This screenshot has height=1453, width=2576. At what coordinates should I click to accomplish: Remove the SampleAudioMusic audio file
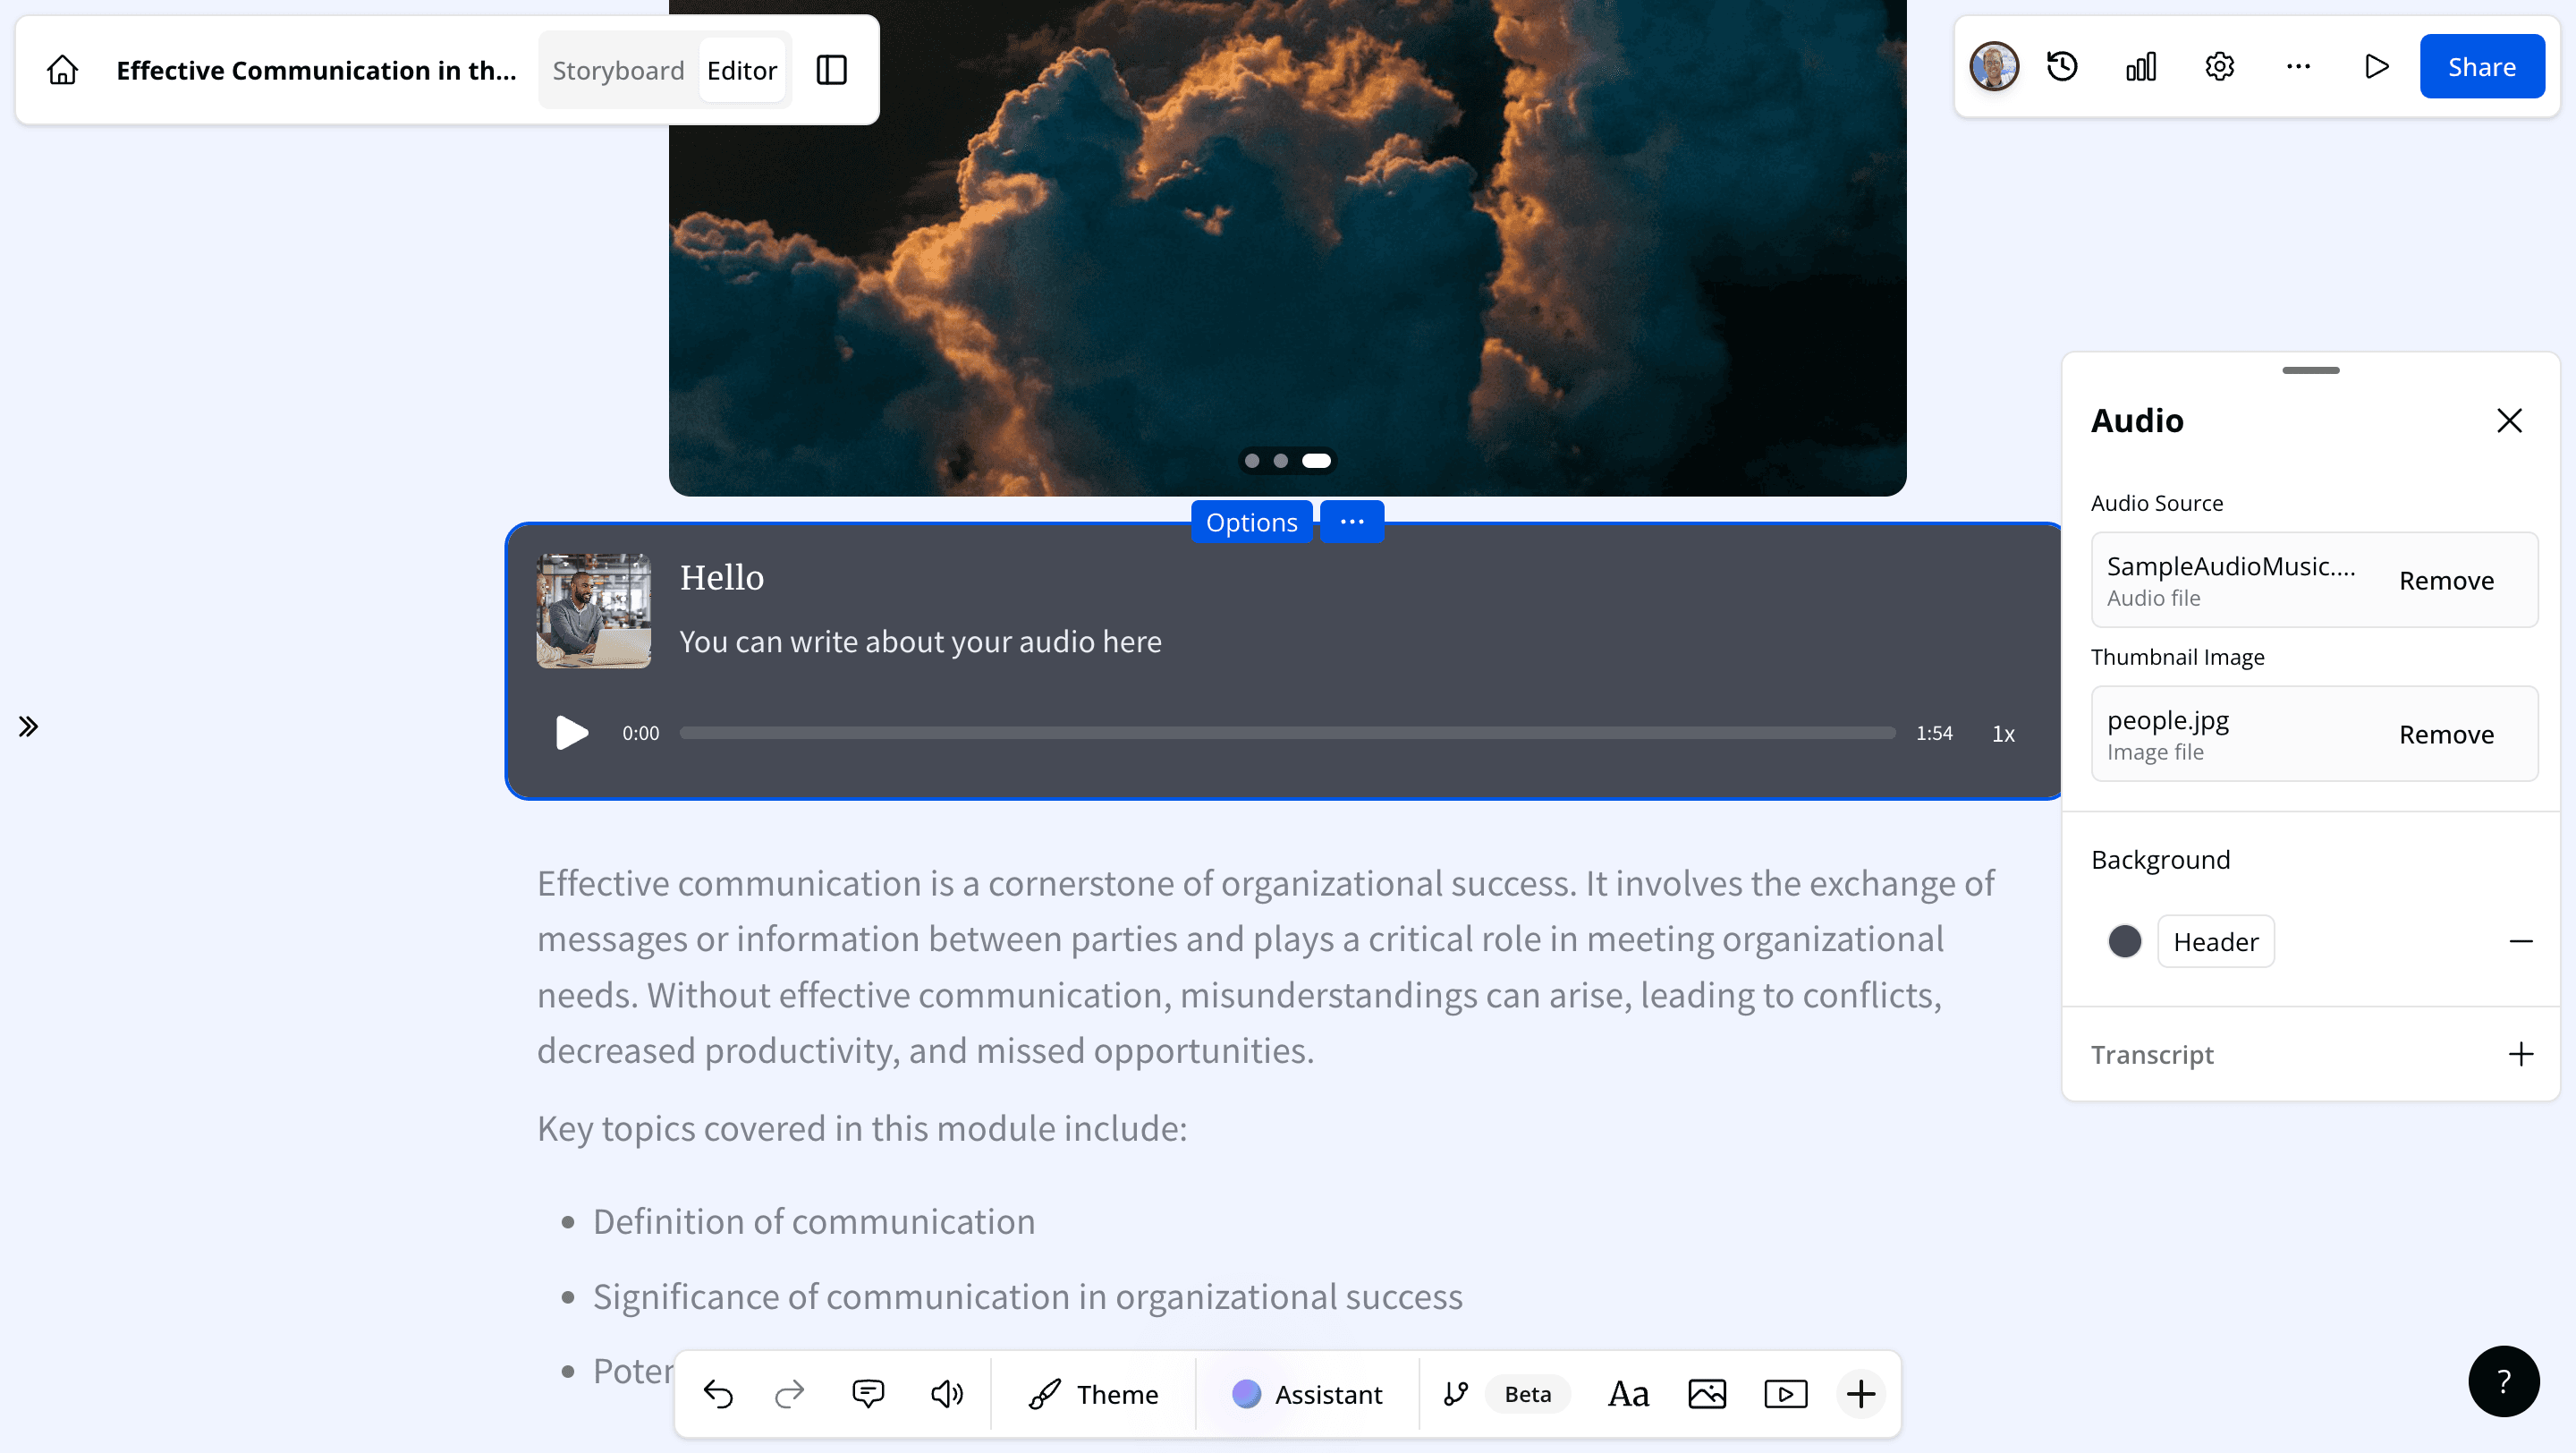[x=2446, y=581]
